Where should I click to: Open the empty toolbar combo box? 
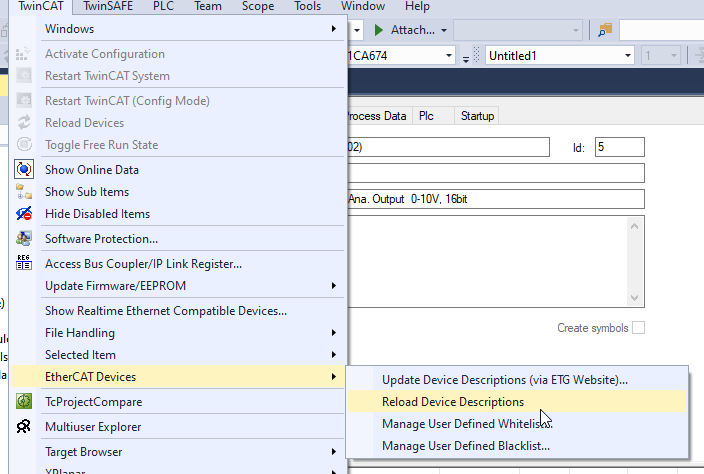pos(518,31)
